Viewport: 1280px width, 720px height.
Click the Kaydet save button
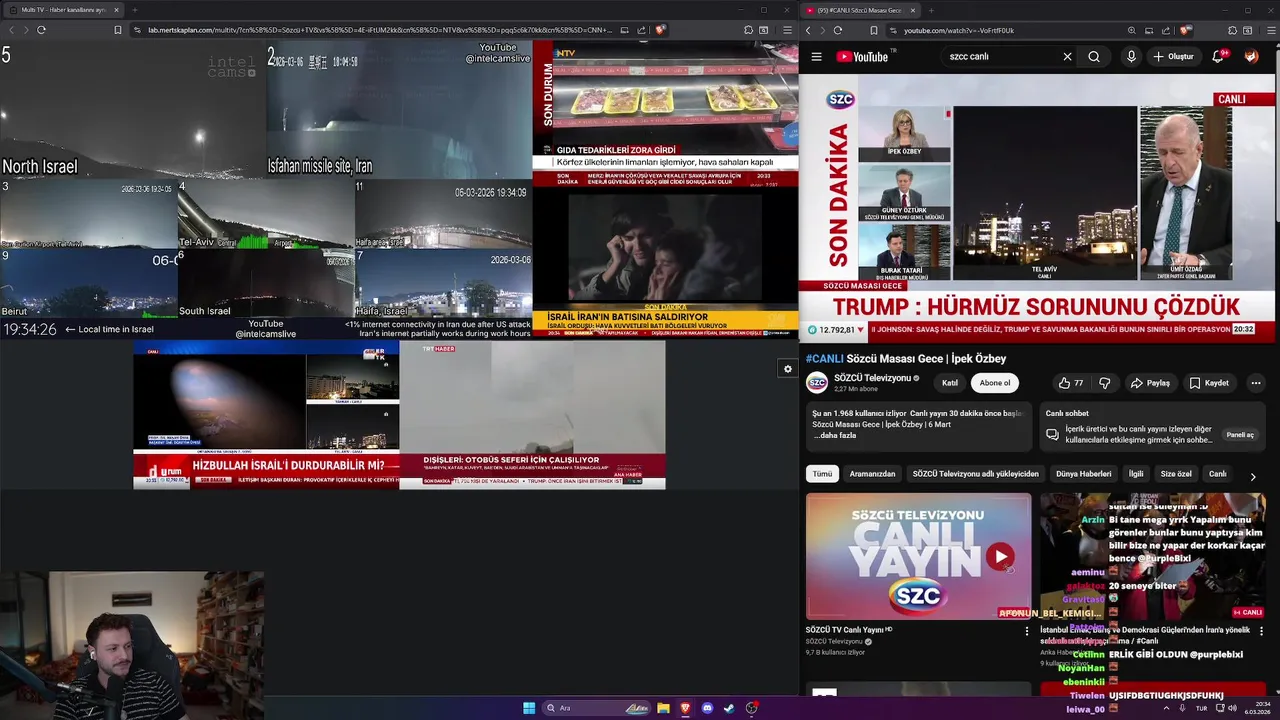1209,383
